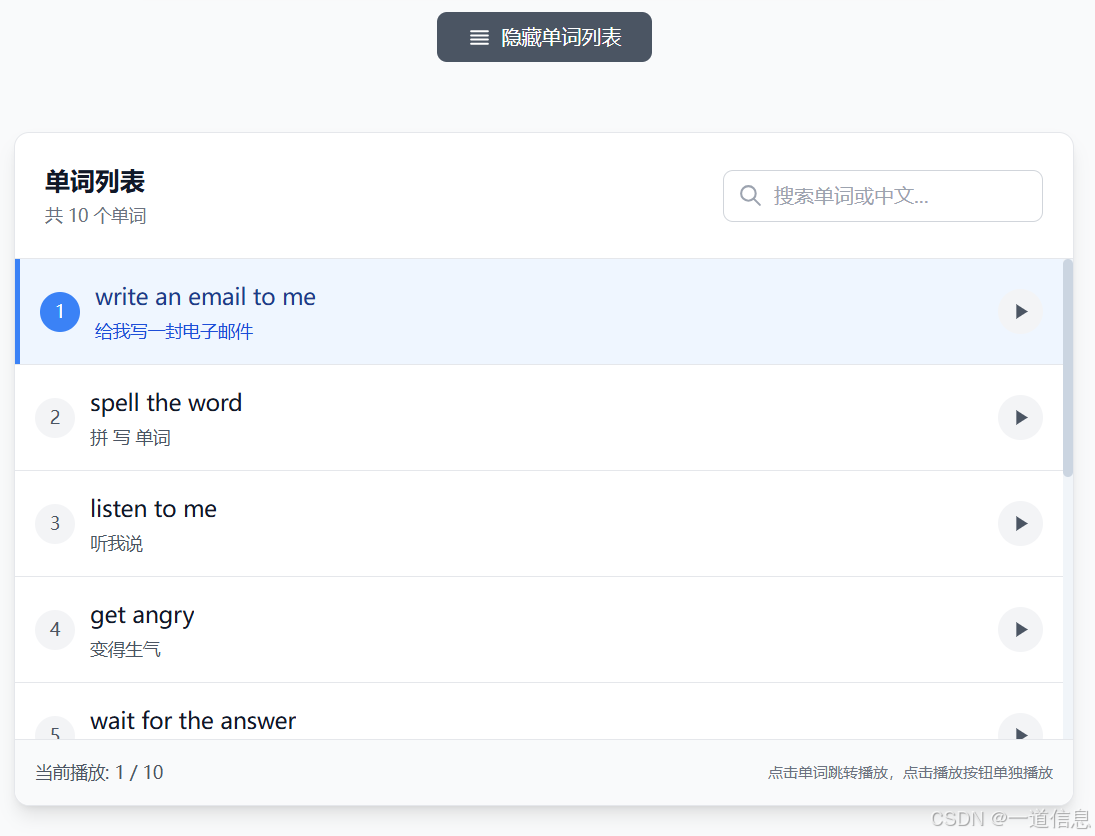This screenshot has height=836, width=1095.
Task: Click the translation 拼 写 单词
Action: tap(131, 437)
